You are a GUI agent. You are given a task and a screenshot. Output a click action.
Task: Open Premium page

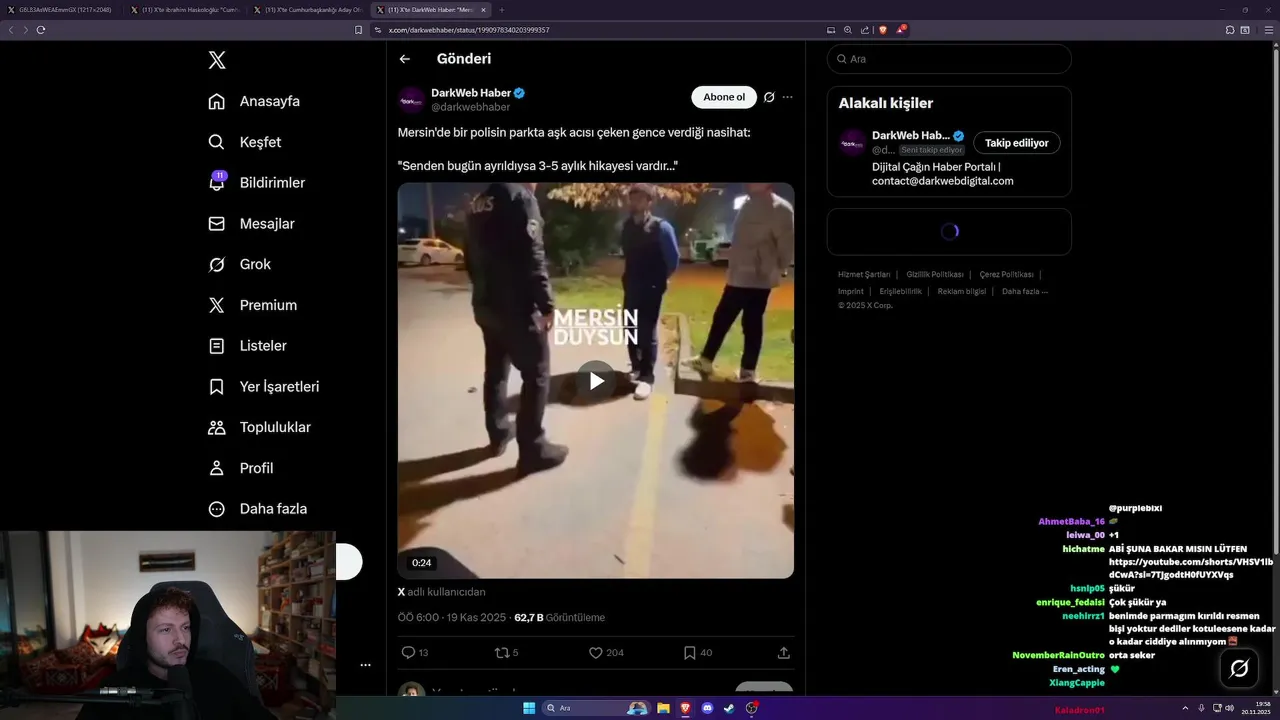pyautogui.click(x=252, y=305)
